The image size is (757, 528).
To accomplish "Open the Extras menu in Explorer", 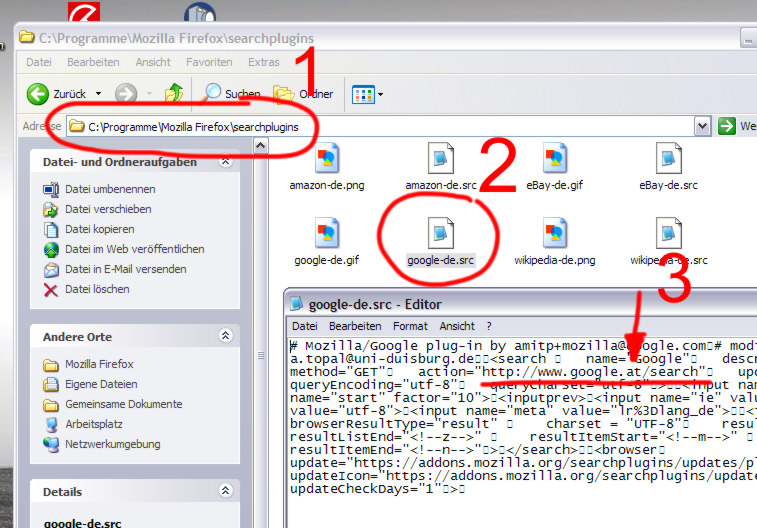I will pos(264,62).
